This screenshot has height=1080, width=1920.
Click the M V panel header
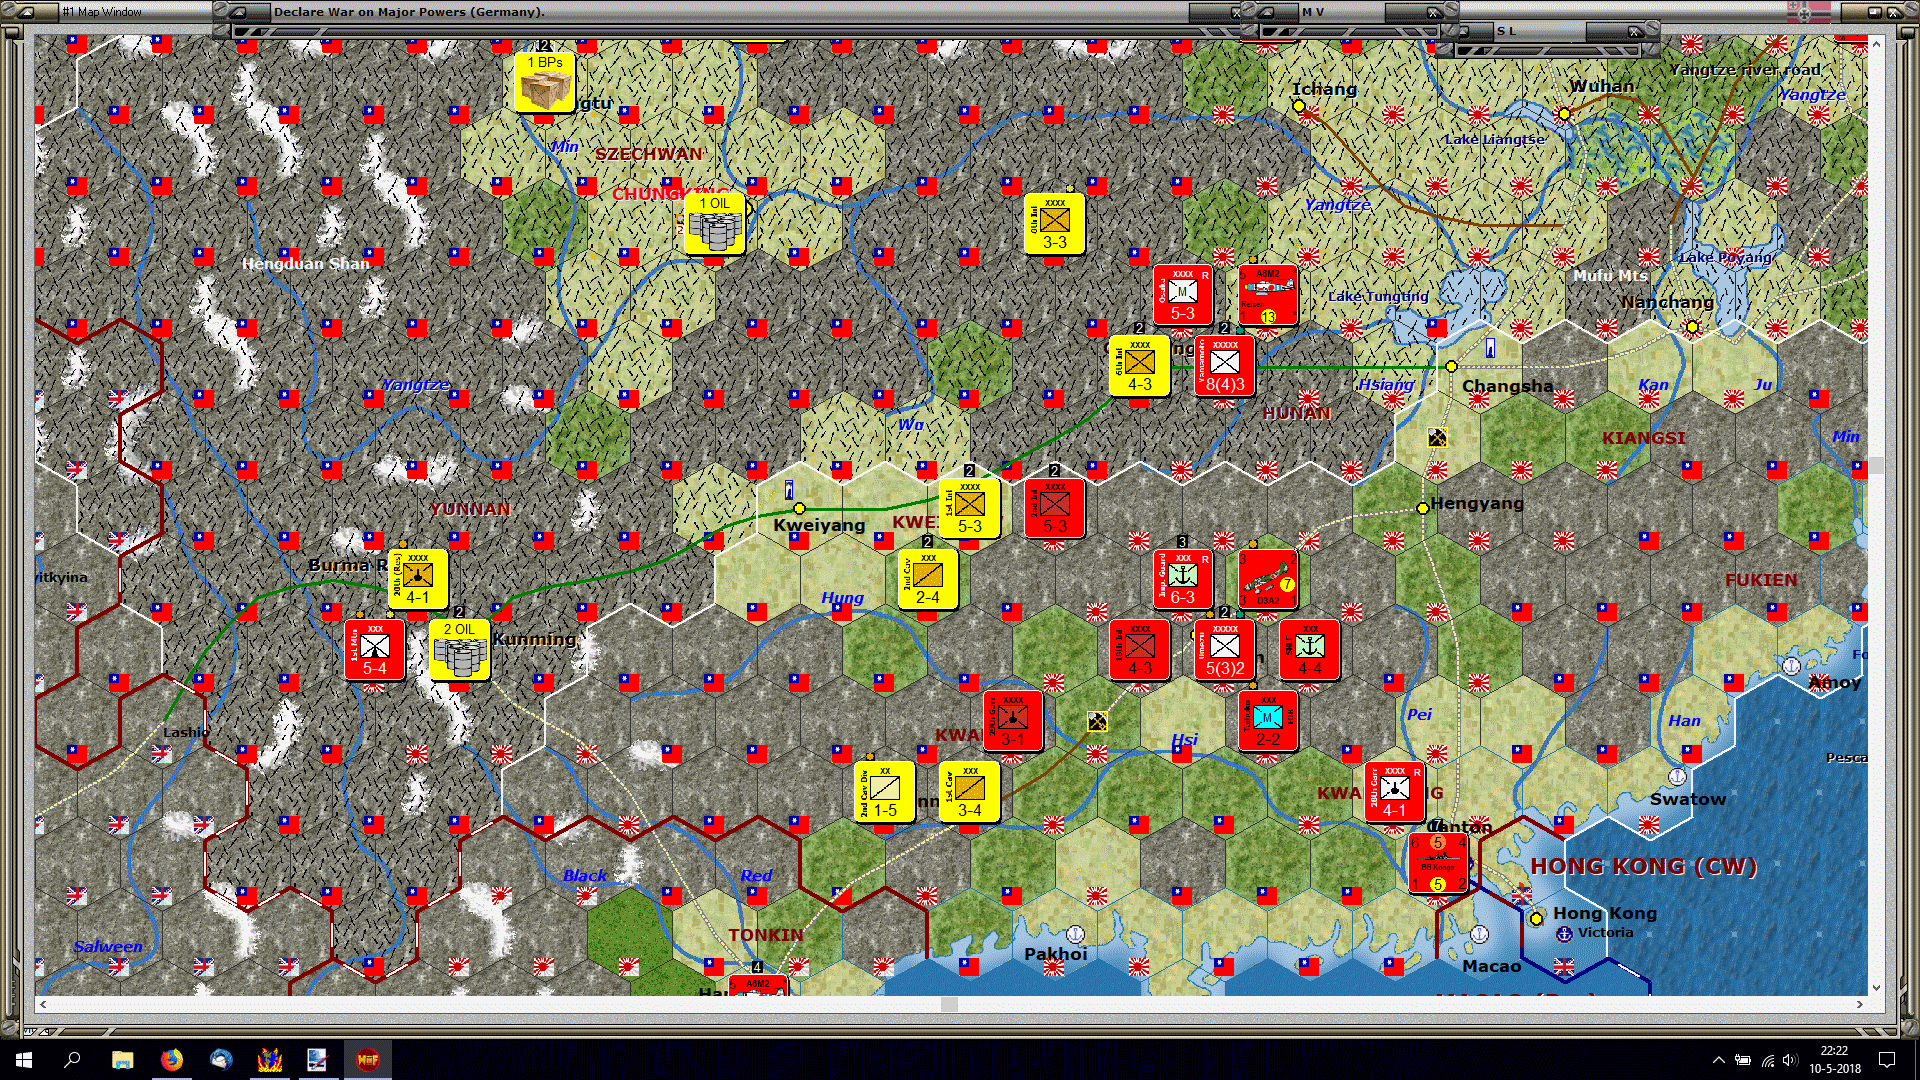1313,12
